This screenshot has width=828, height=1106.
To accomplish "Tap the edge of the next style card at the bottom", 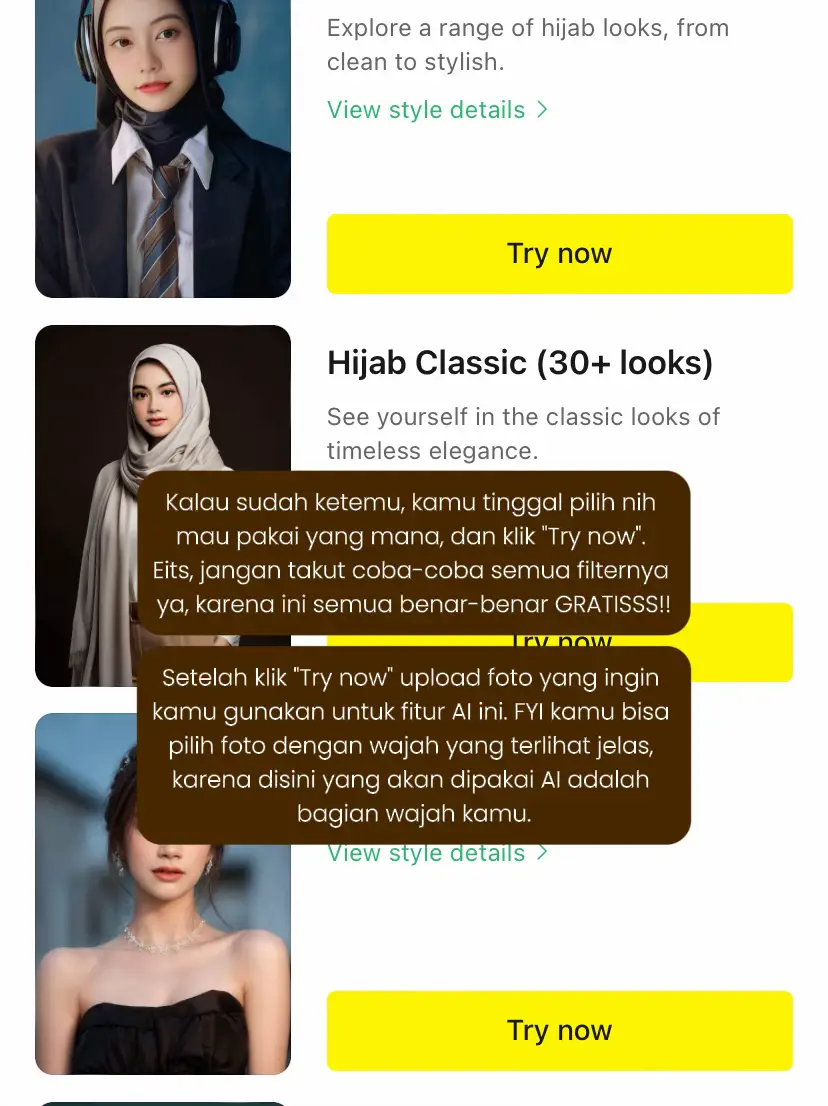I will pyautogui.click(x=163, y=1103).
